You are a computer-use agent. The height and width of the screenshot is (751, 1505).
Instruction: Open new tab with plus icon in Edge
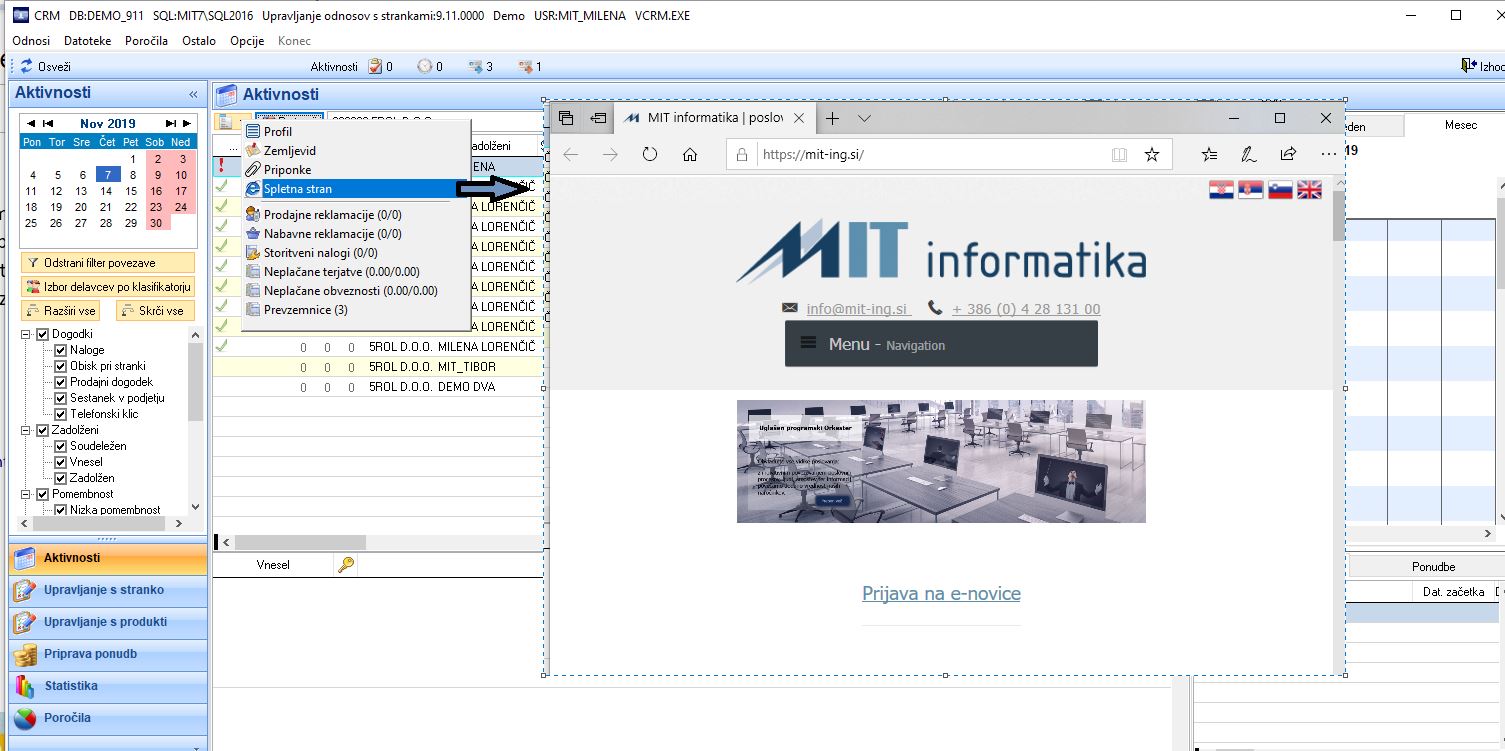coord(832,118)
